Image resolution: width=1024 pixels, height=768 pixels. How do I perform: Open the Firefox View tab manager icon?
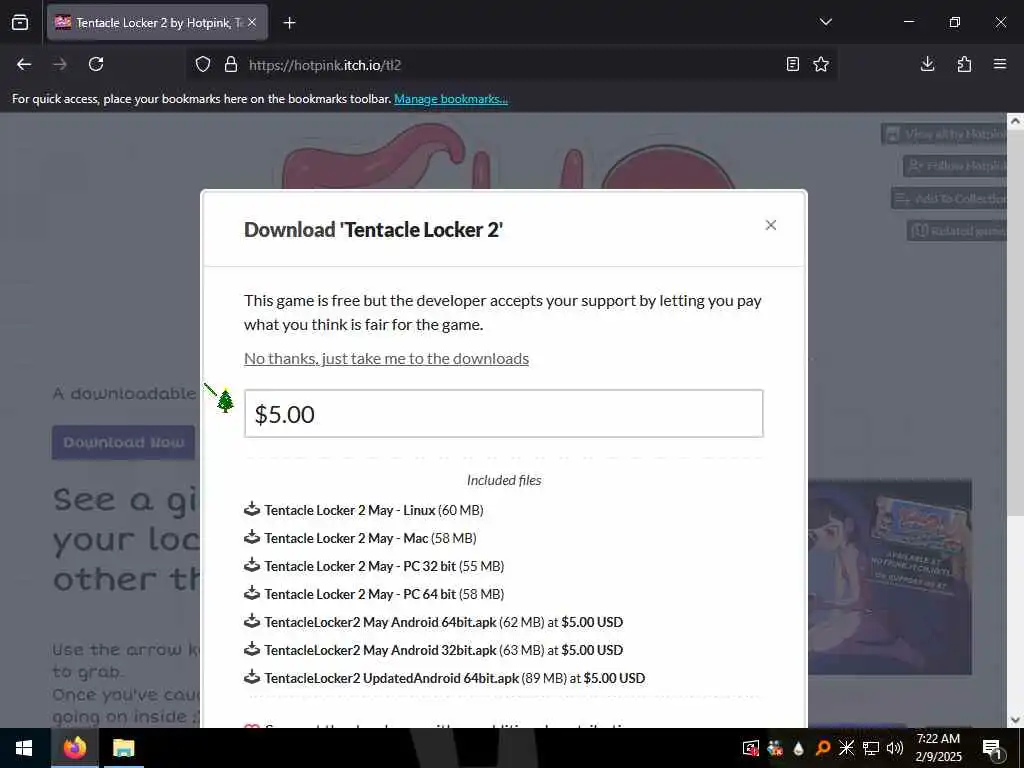click(x=20, y=22)
